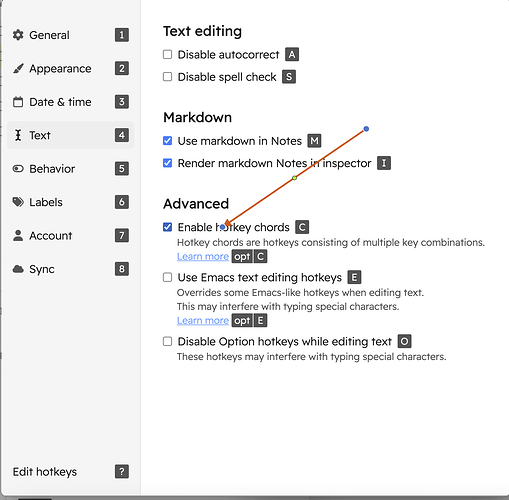Select the Appearance settings tab

tap(71, 68)
